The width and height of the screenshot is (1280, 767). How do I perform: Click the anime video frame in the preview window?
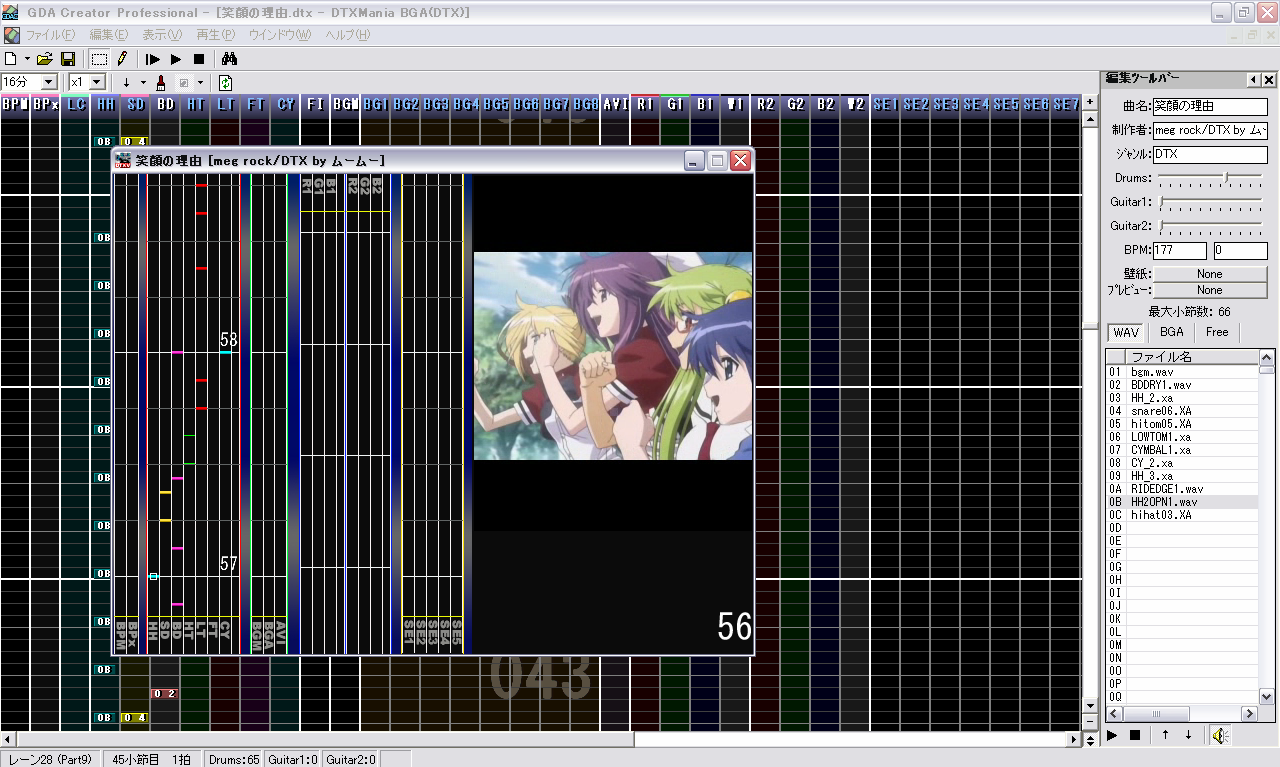coord(612,356)
